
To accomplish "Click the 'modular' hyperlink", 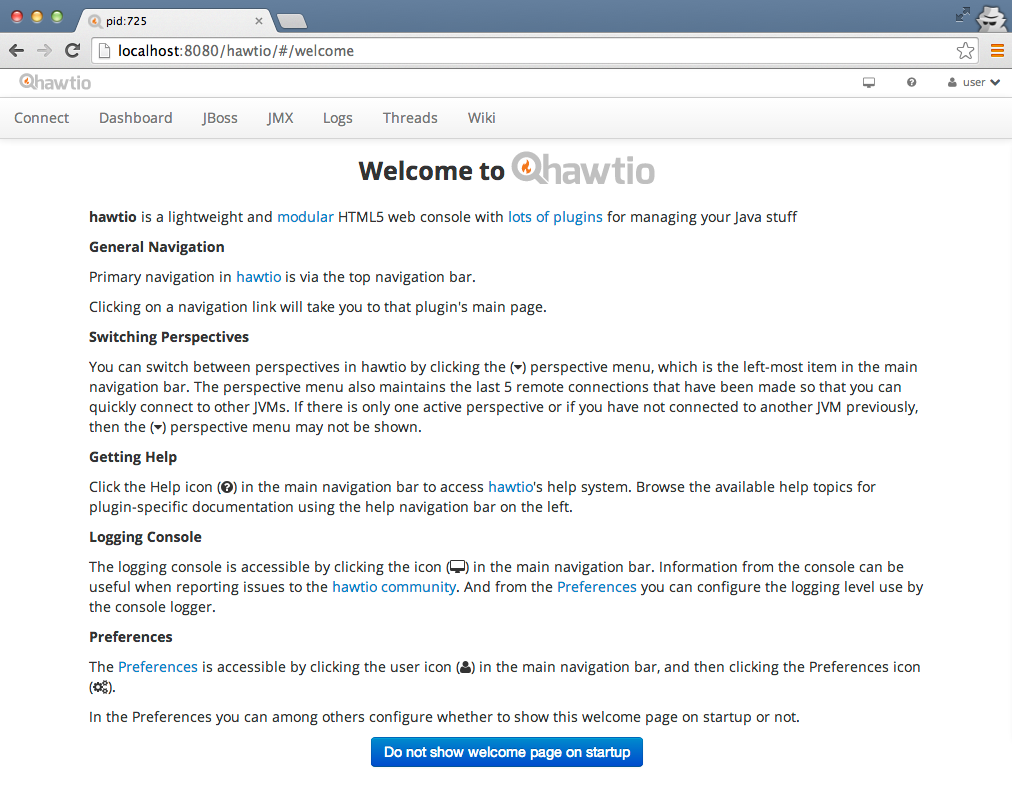I will (305, 217).
